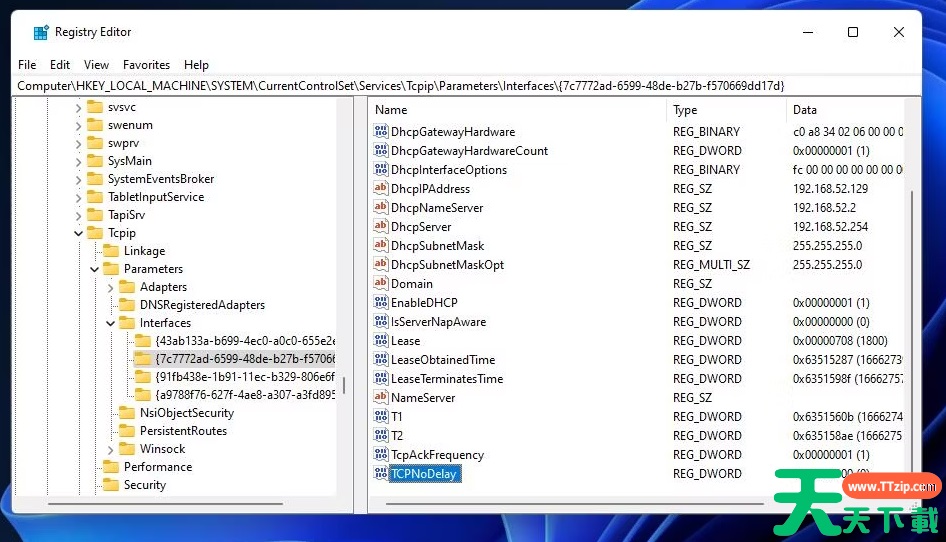
Task: Click the Lease DWORD value icon
Action: click(381, 340)
